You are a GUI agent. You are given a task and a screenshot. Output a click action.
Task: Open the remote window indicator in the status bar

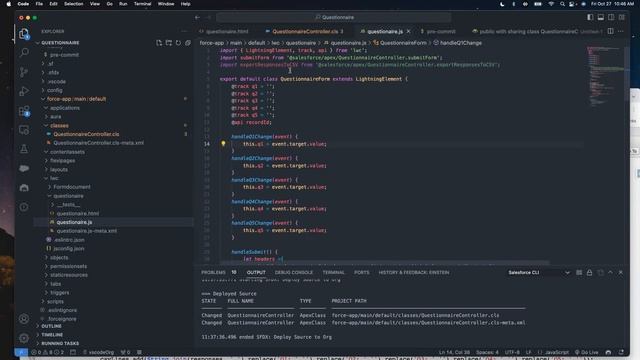tap(21, 352)
